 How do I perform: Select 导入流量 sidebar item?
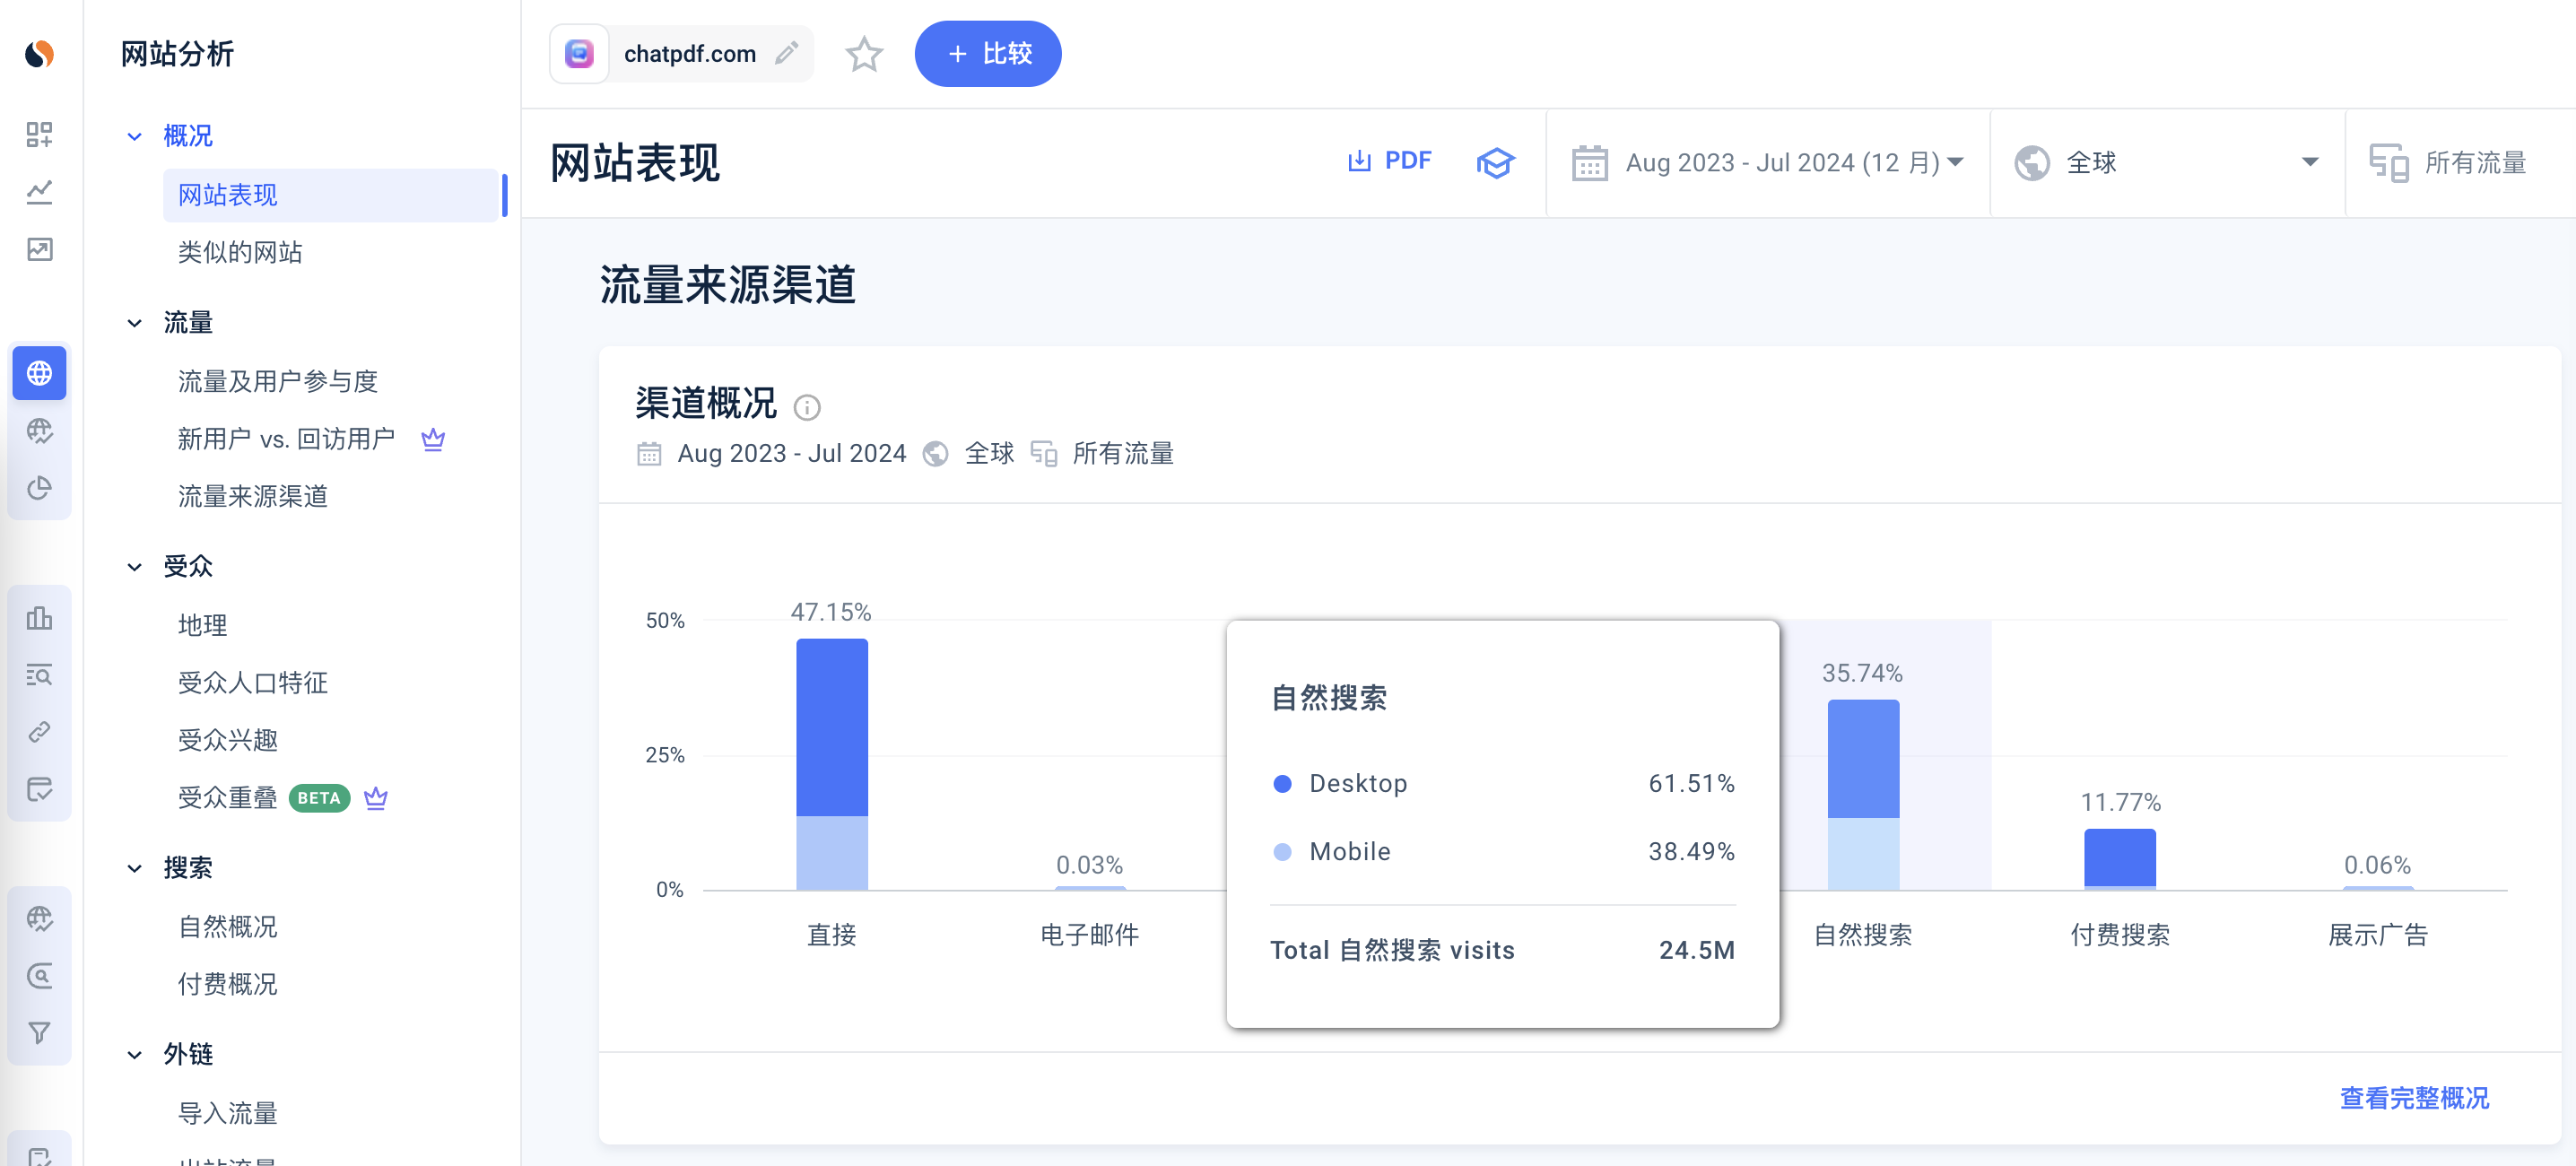coord(228,1113)
